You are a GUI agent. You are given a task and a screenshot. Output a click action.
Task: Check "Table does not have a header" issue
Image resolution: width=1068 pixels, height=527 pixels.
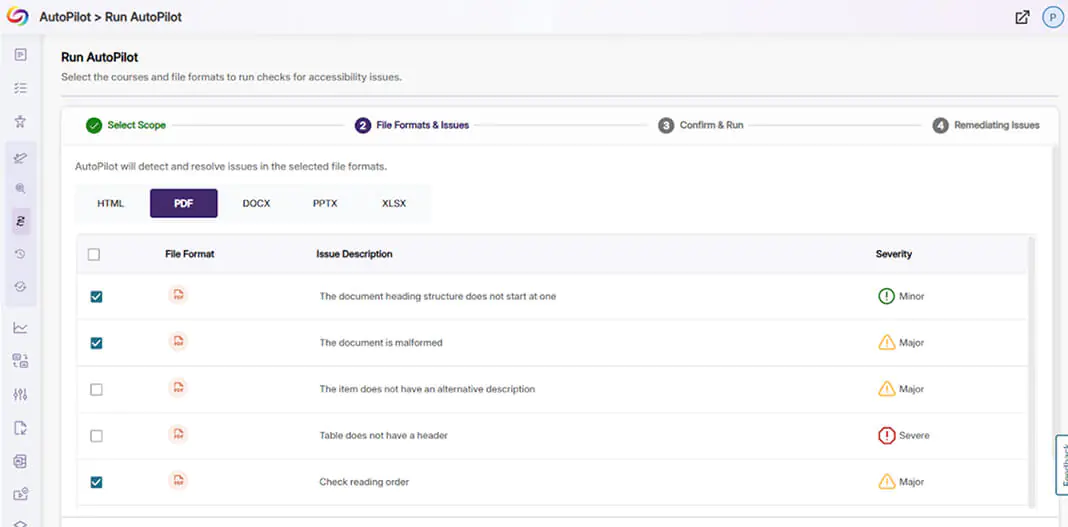(96, 436)
